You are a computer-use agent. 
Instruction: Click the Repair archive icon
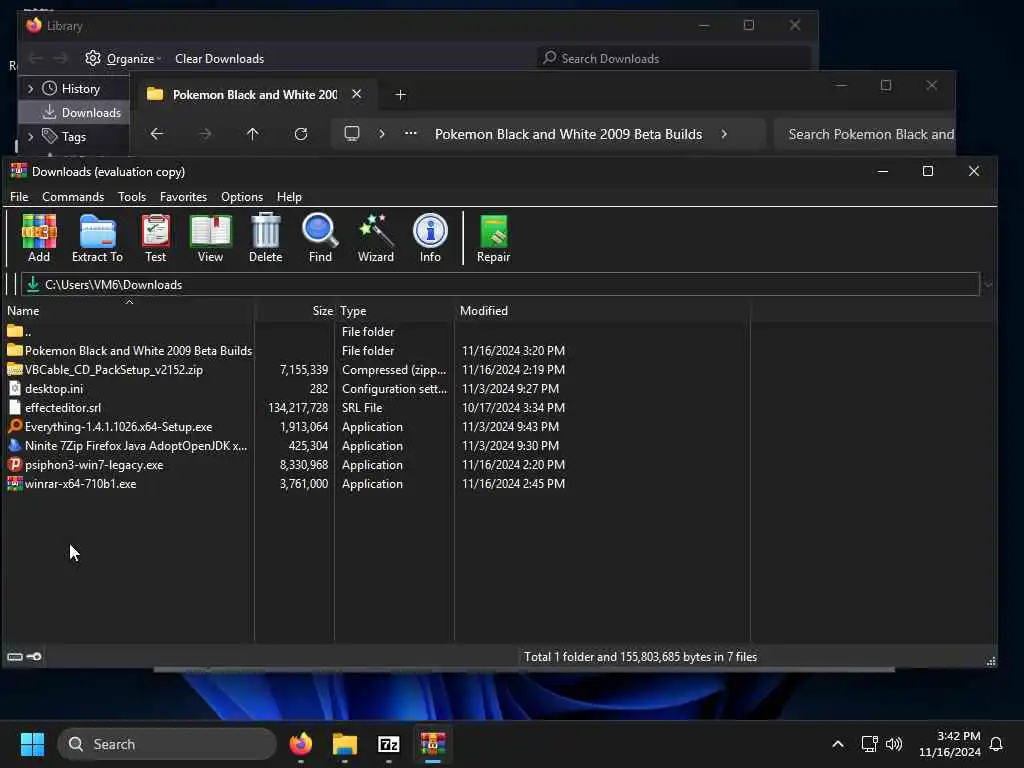tap(494, 238)
